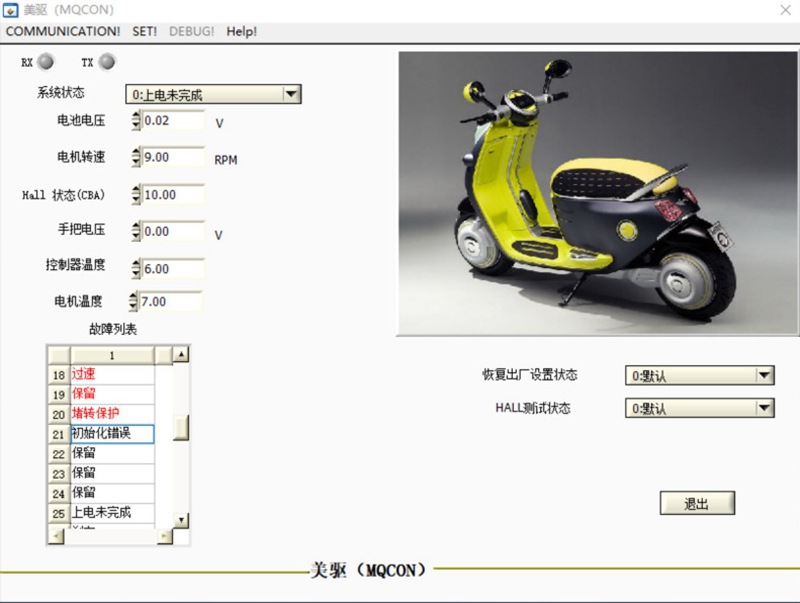Screen dimensions: 800x603
Task: Click the yellow scooter picture
Action: point(597,193)
